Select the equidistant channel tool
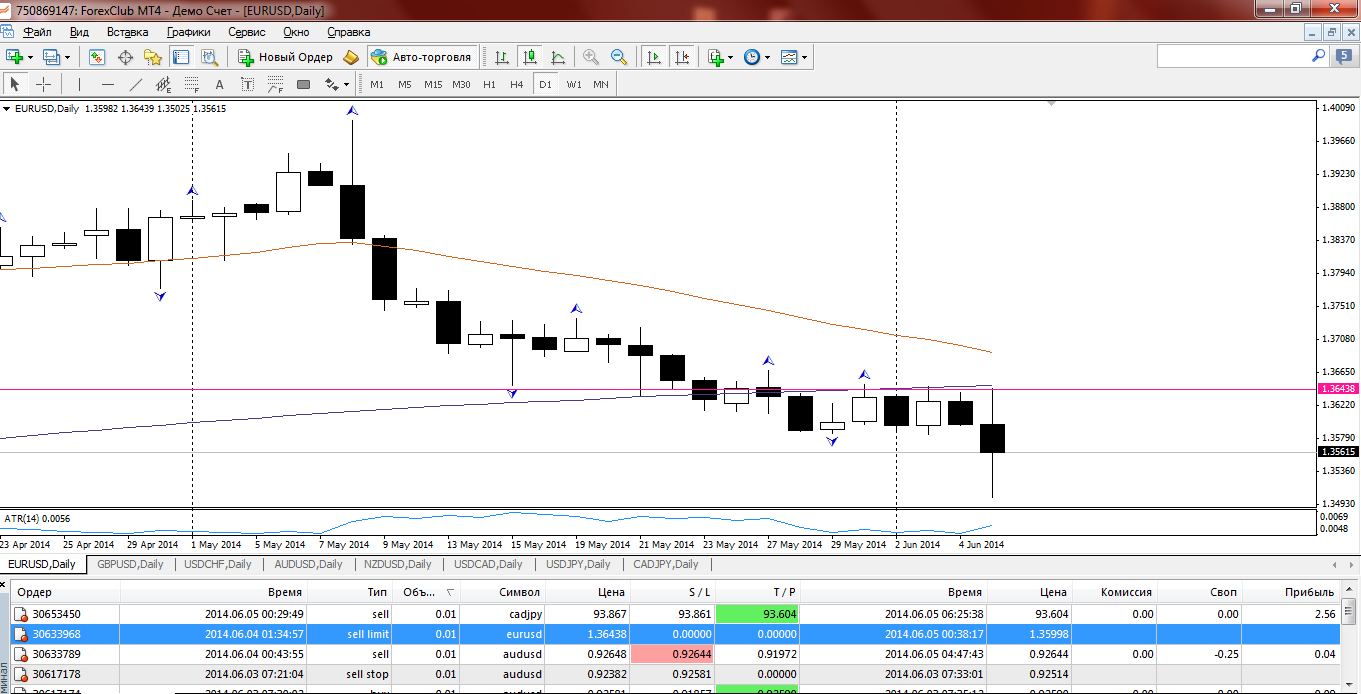This screenshot has width=1361, height=694. (x=164, y=84)
